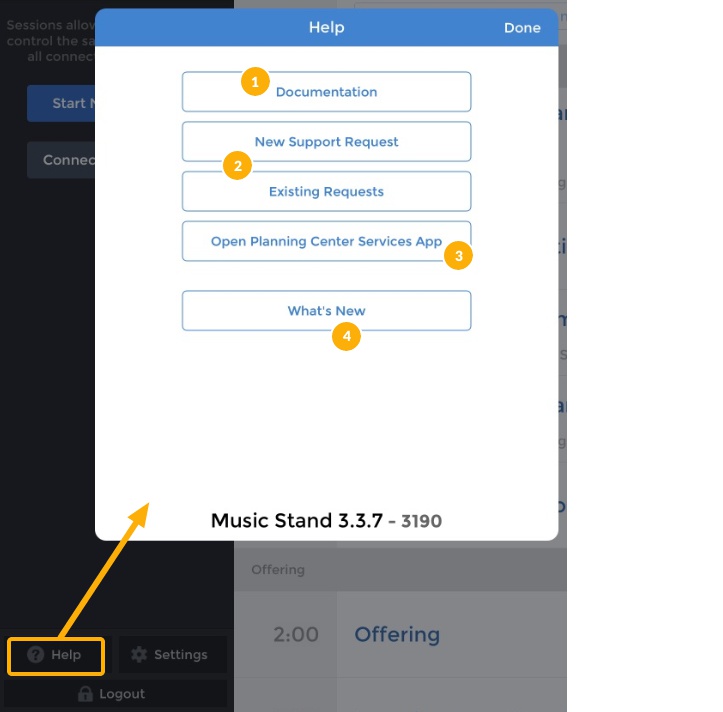This screenshot has height=712, width=723.
Task: Click the Help question mark icon
Action: click(36, 654)
